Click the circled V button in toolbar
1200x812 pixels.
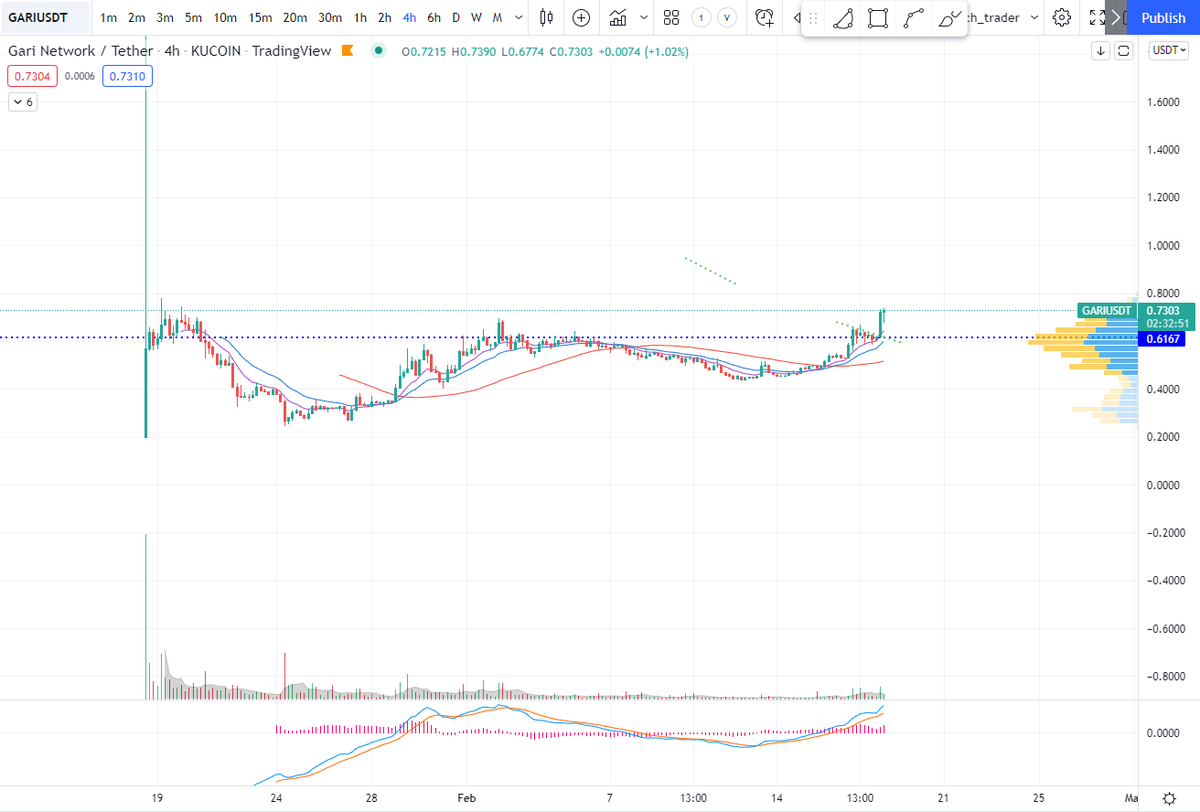[728, 17]
